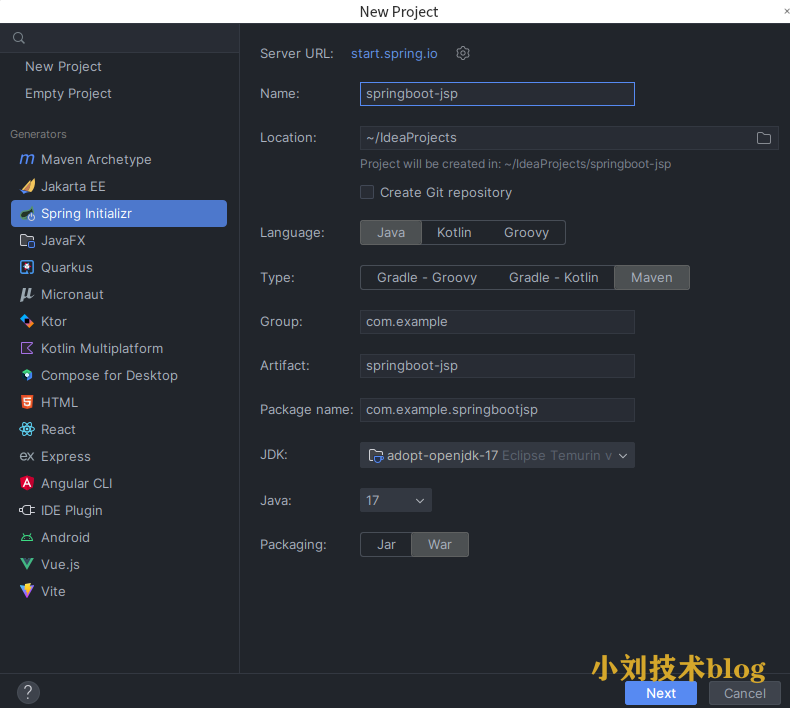Expand the Java version dropdown
Image resolution: width=790 pixels, height=708 pixels.
(395, 500)
